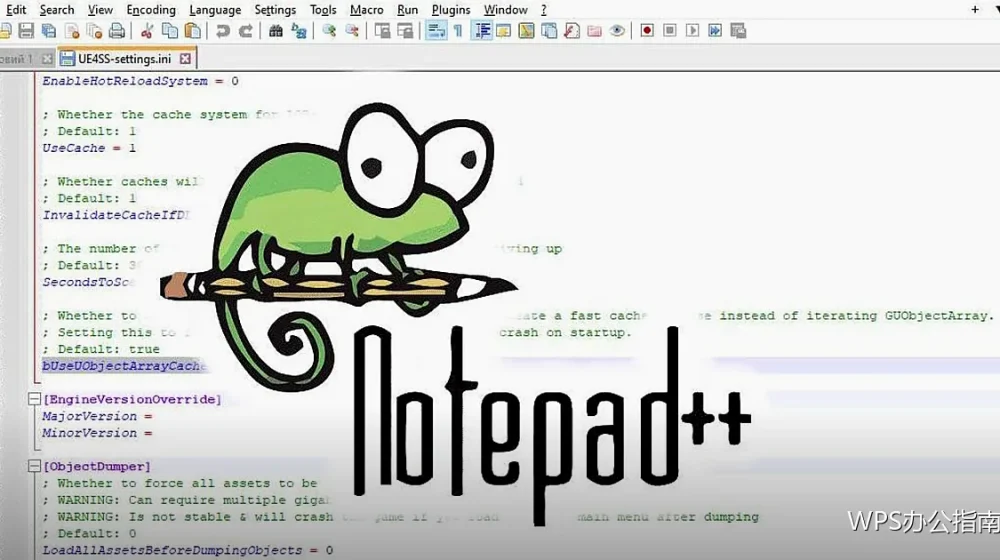Click the Stop macro recording icon
The width and height of the screenshot is (1000, 560).
(x=670, y=31)
